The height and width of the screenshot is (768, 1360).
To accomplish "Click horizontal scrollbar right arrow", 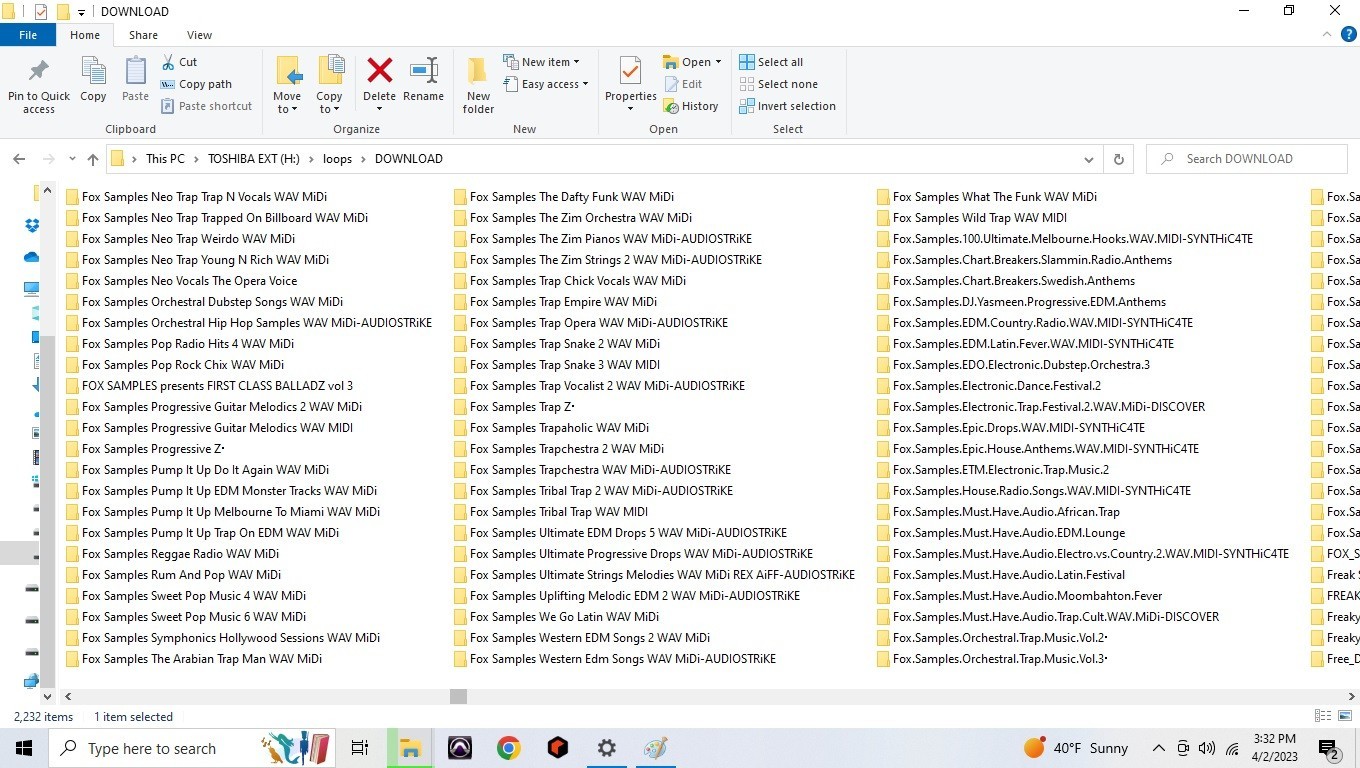I will tap(1351, 696).
